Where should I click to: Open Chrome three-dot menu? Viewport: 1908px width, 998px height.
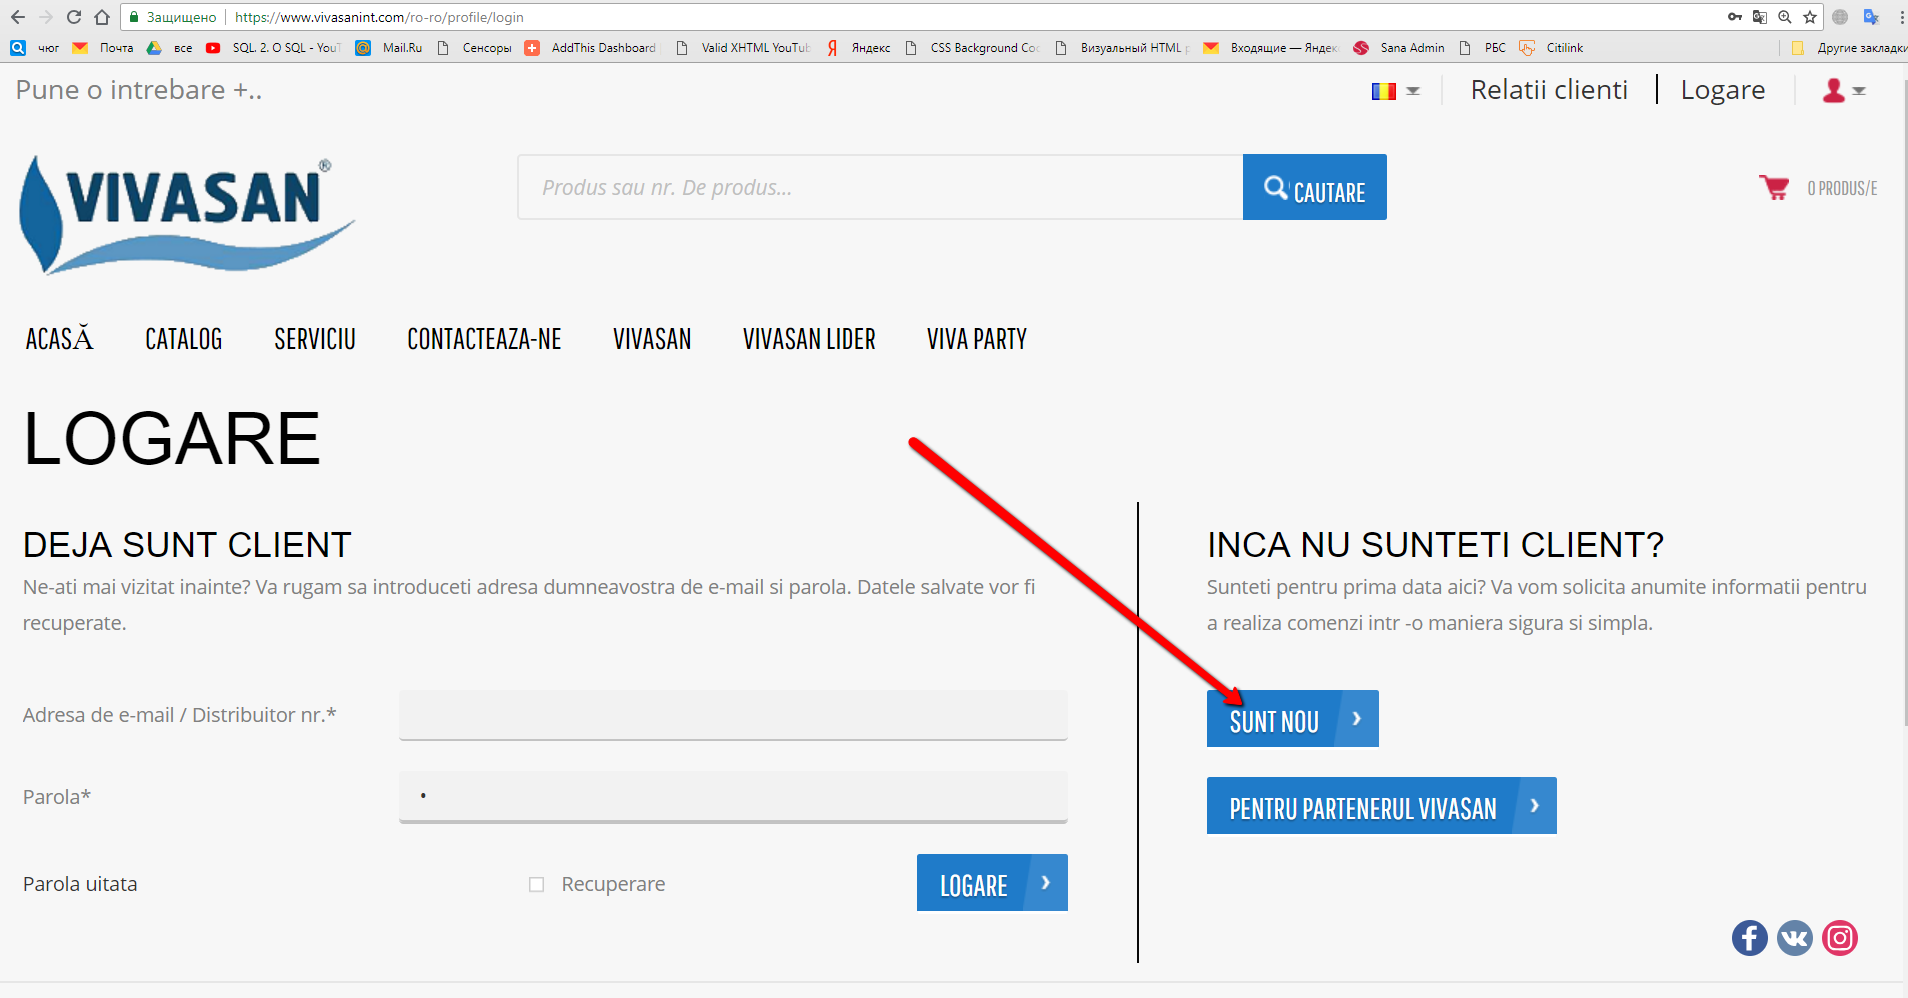[1901, 17]
